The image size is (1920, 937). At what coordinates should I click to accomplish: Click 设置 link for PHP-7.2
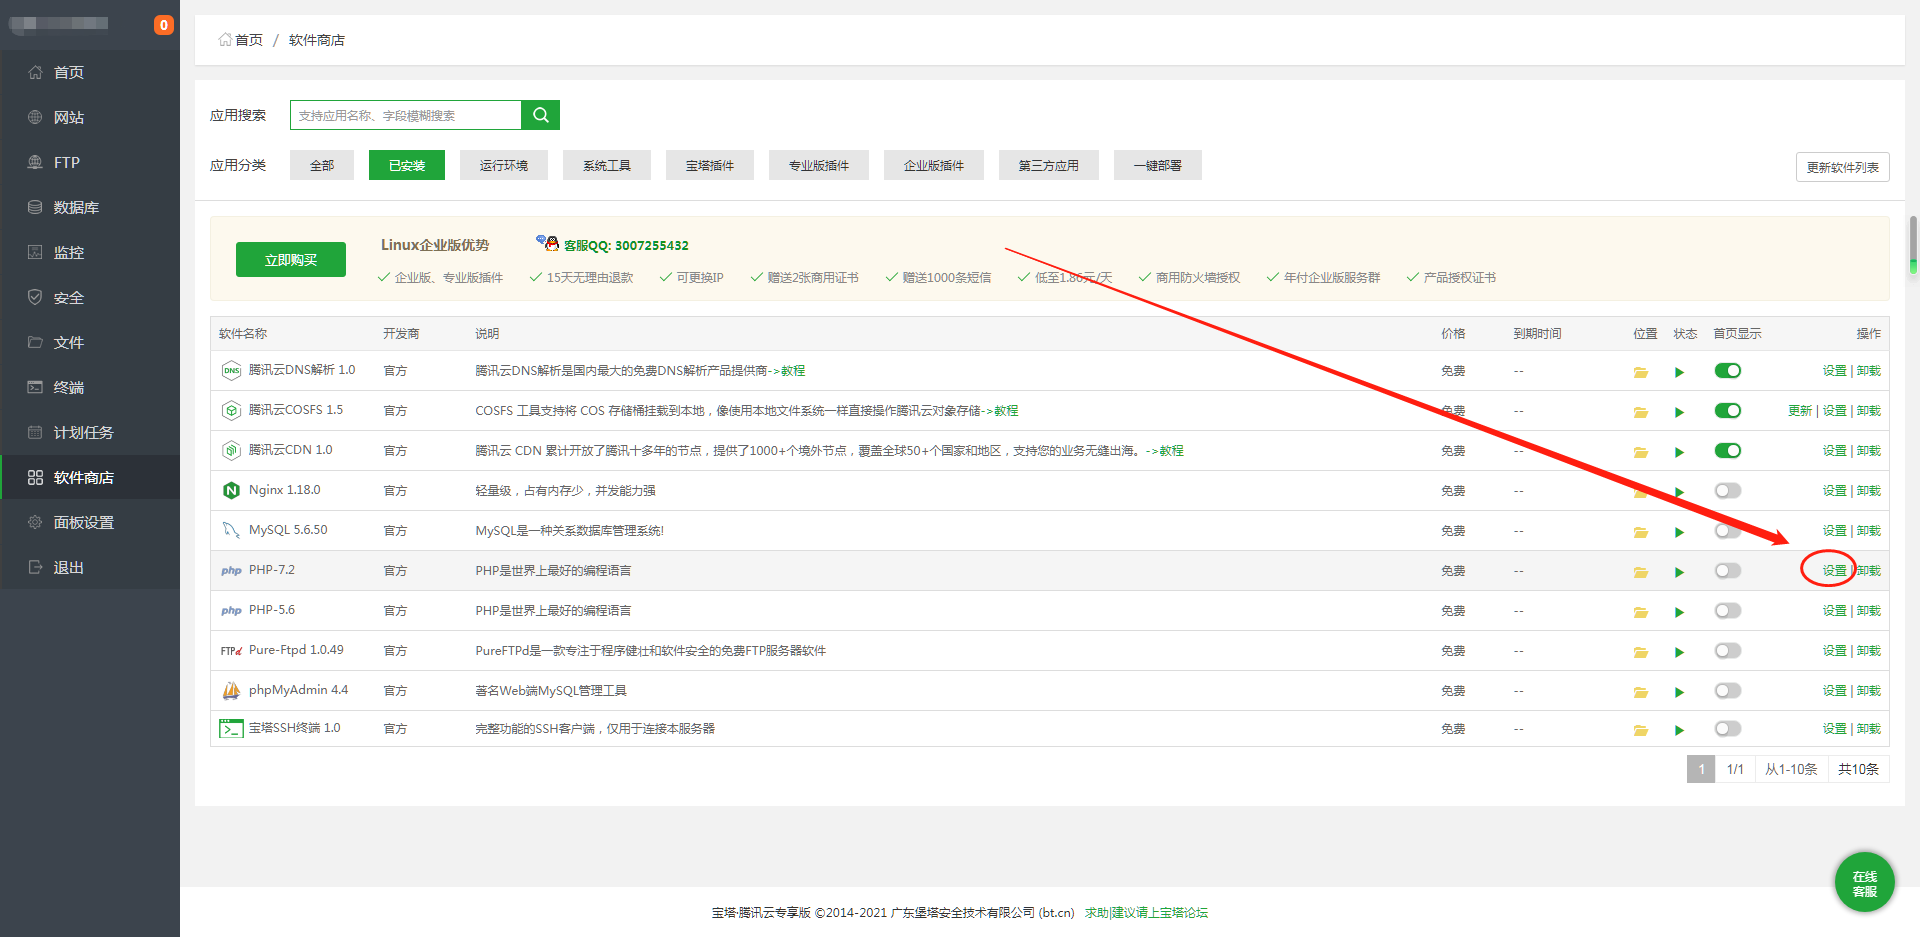tap(1834, 571)
